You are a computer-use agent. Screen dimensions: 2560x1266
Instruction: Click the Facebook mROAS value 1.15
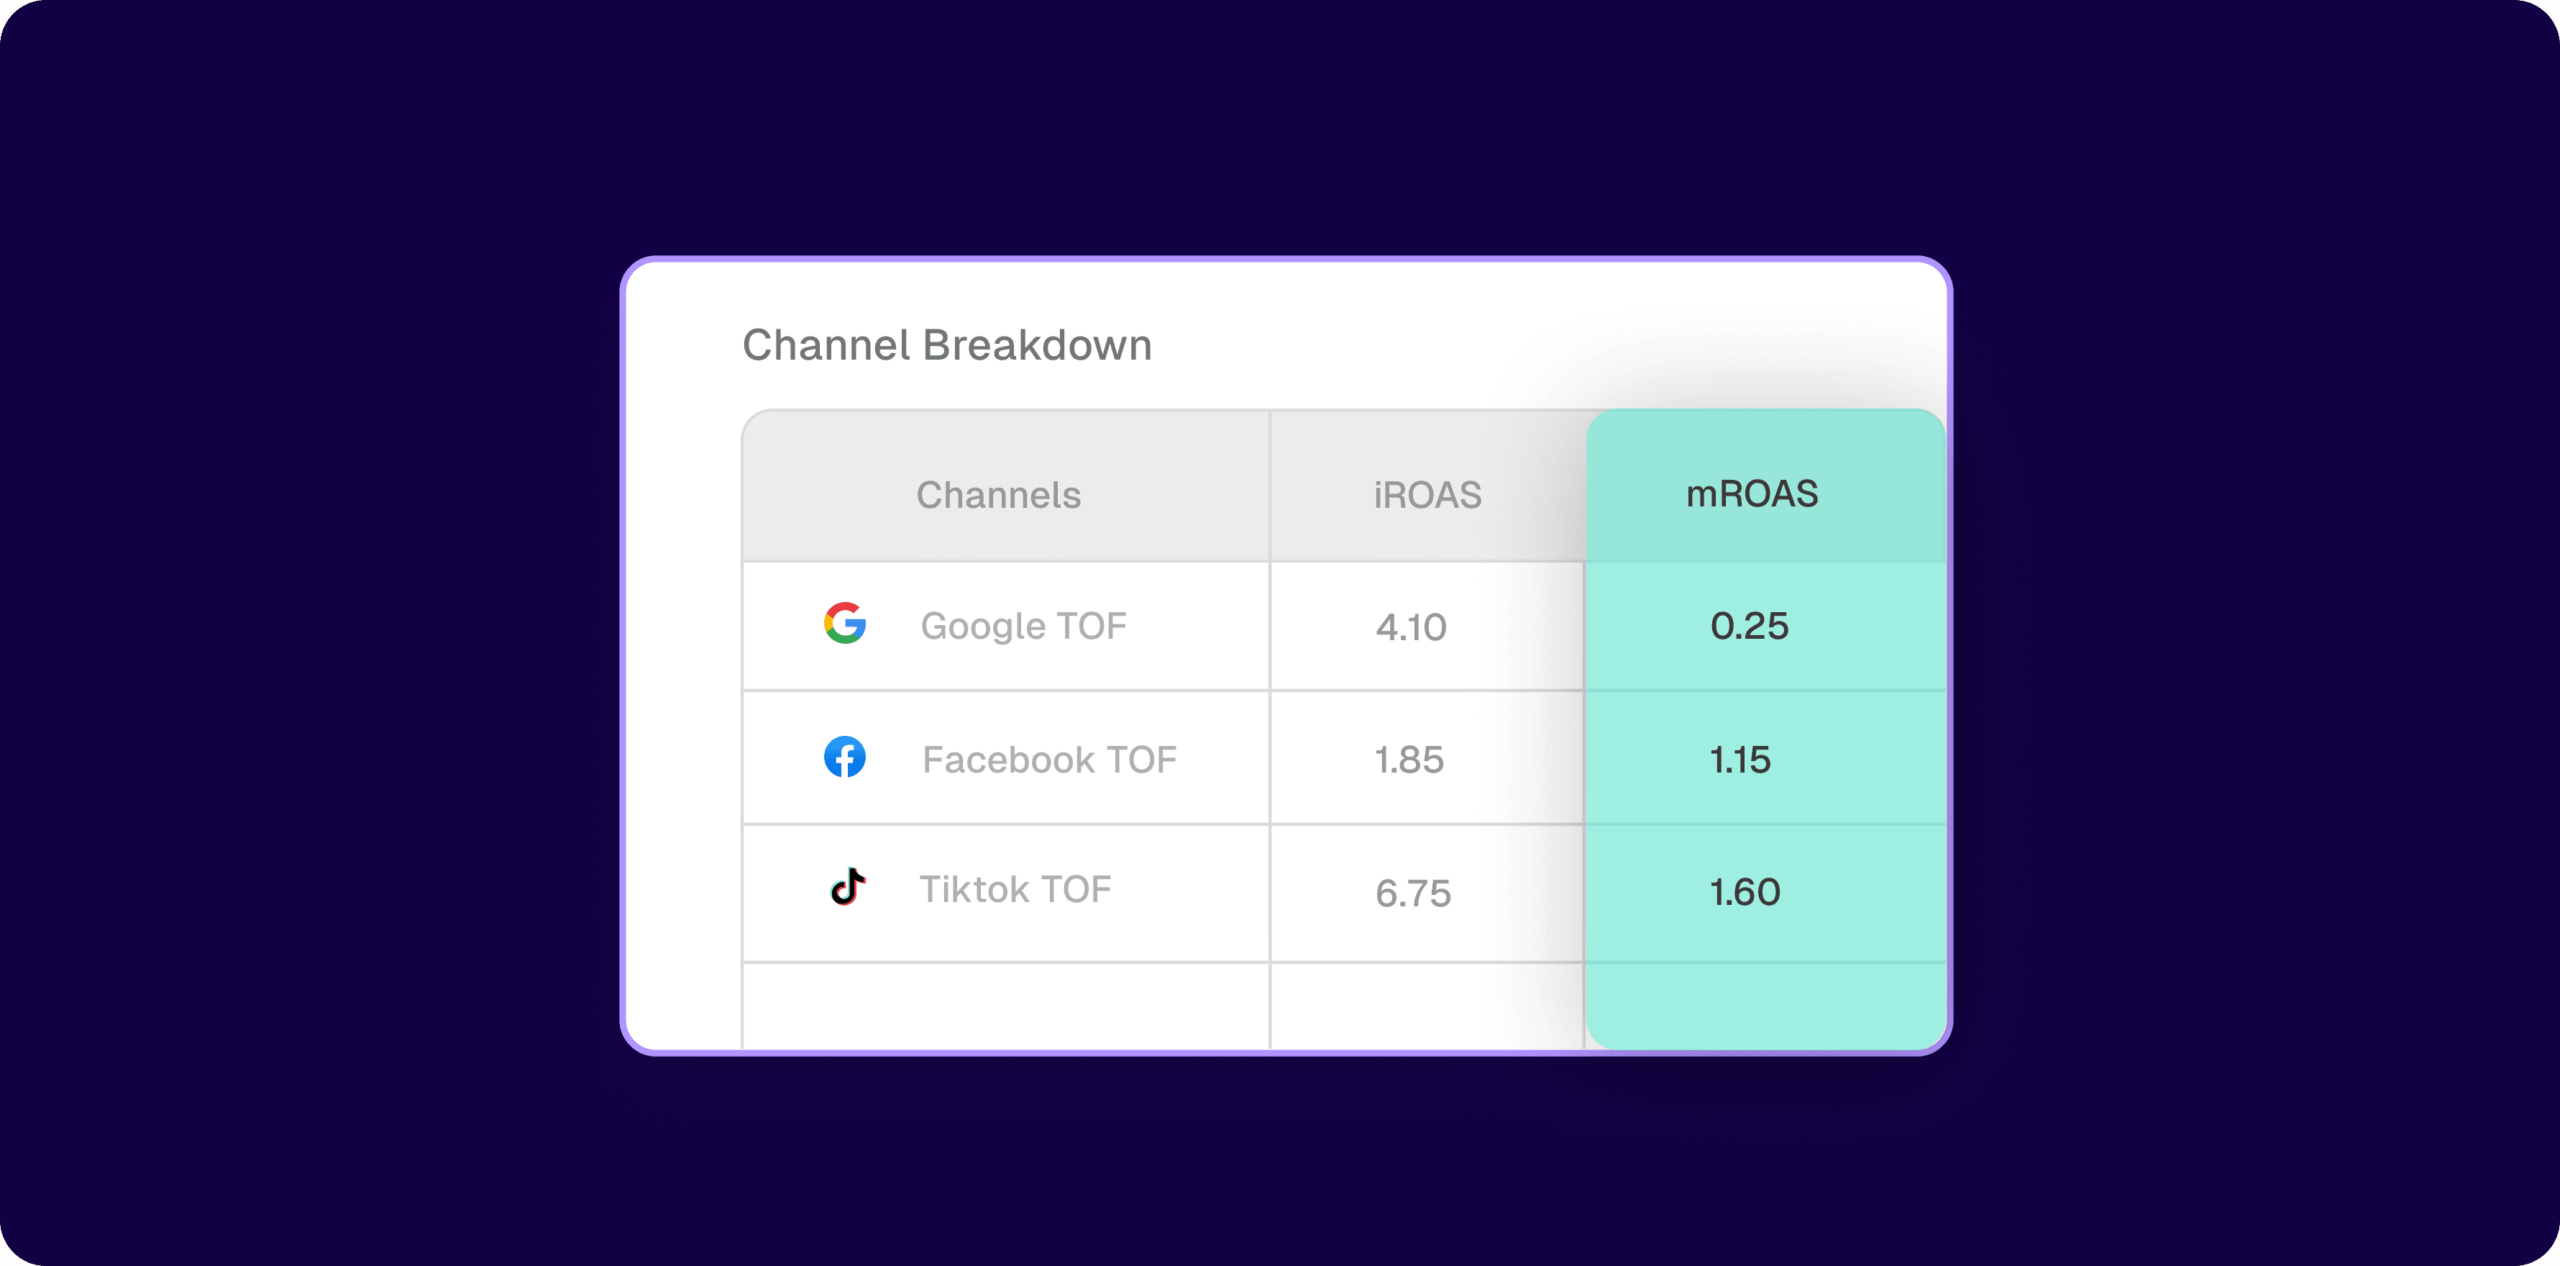pos(1740,760)
